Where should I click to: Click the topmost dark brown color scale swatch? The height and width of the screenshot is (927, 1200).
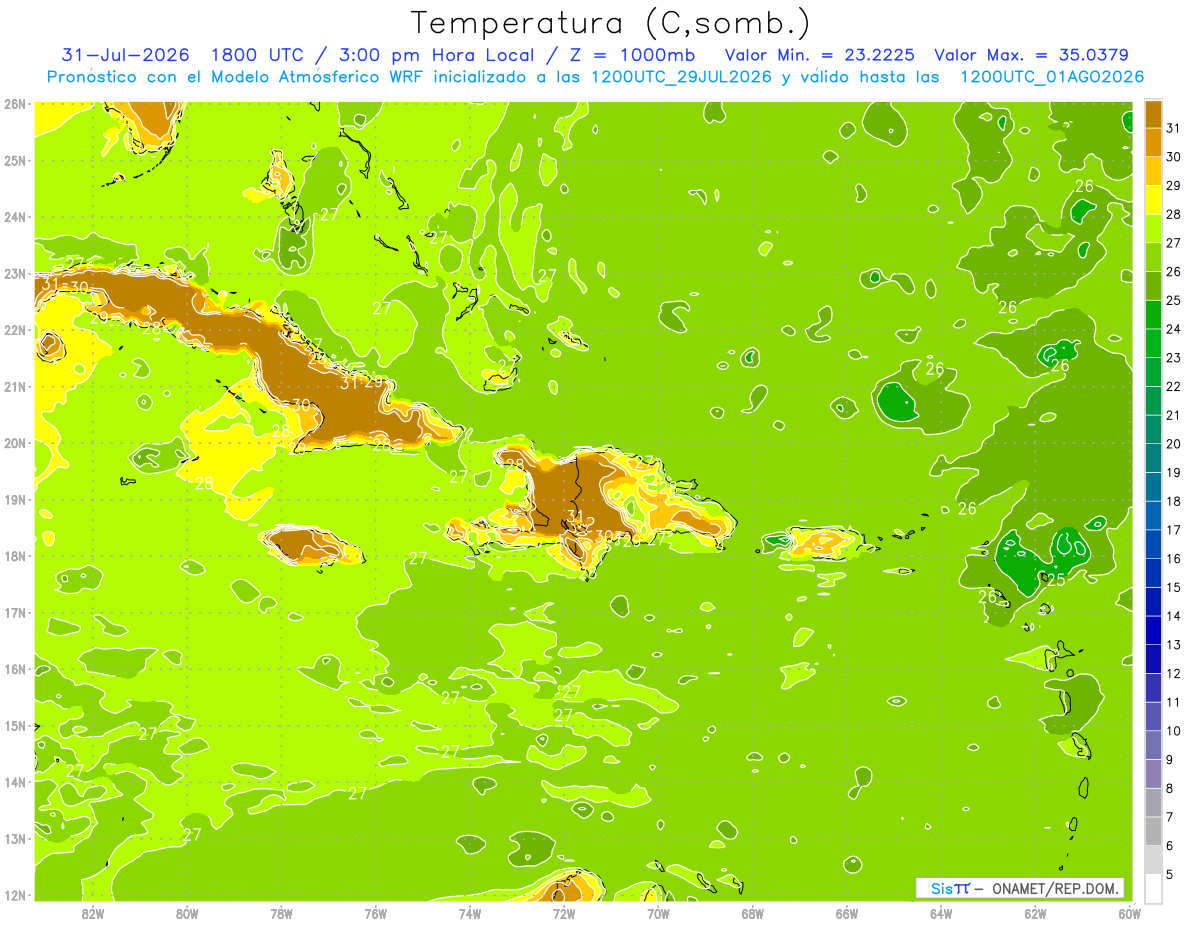pyautogui.click(x=1153, y=115)
